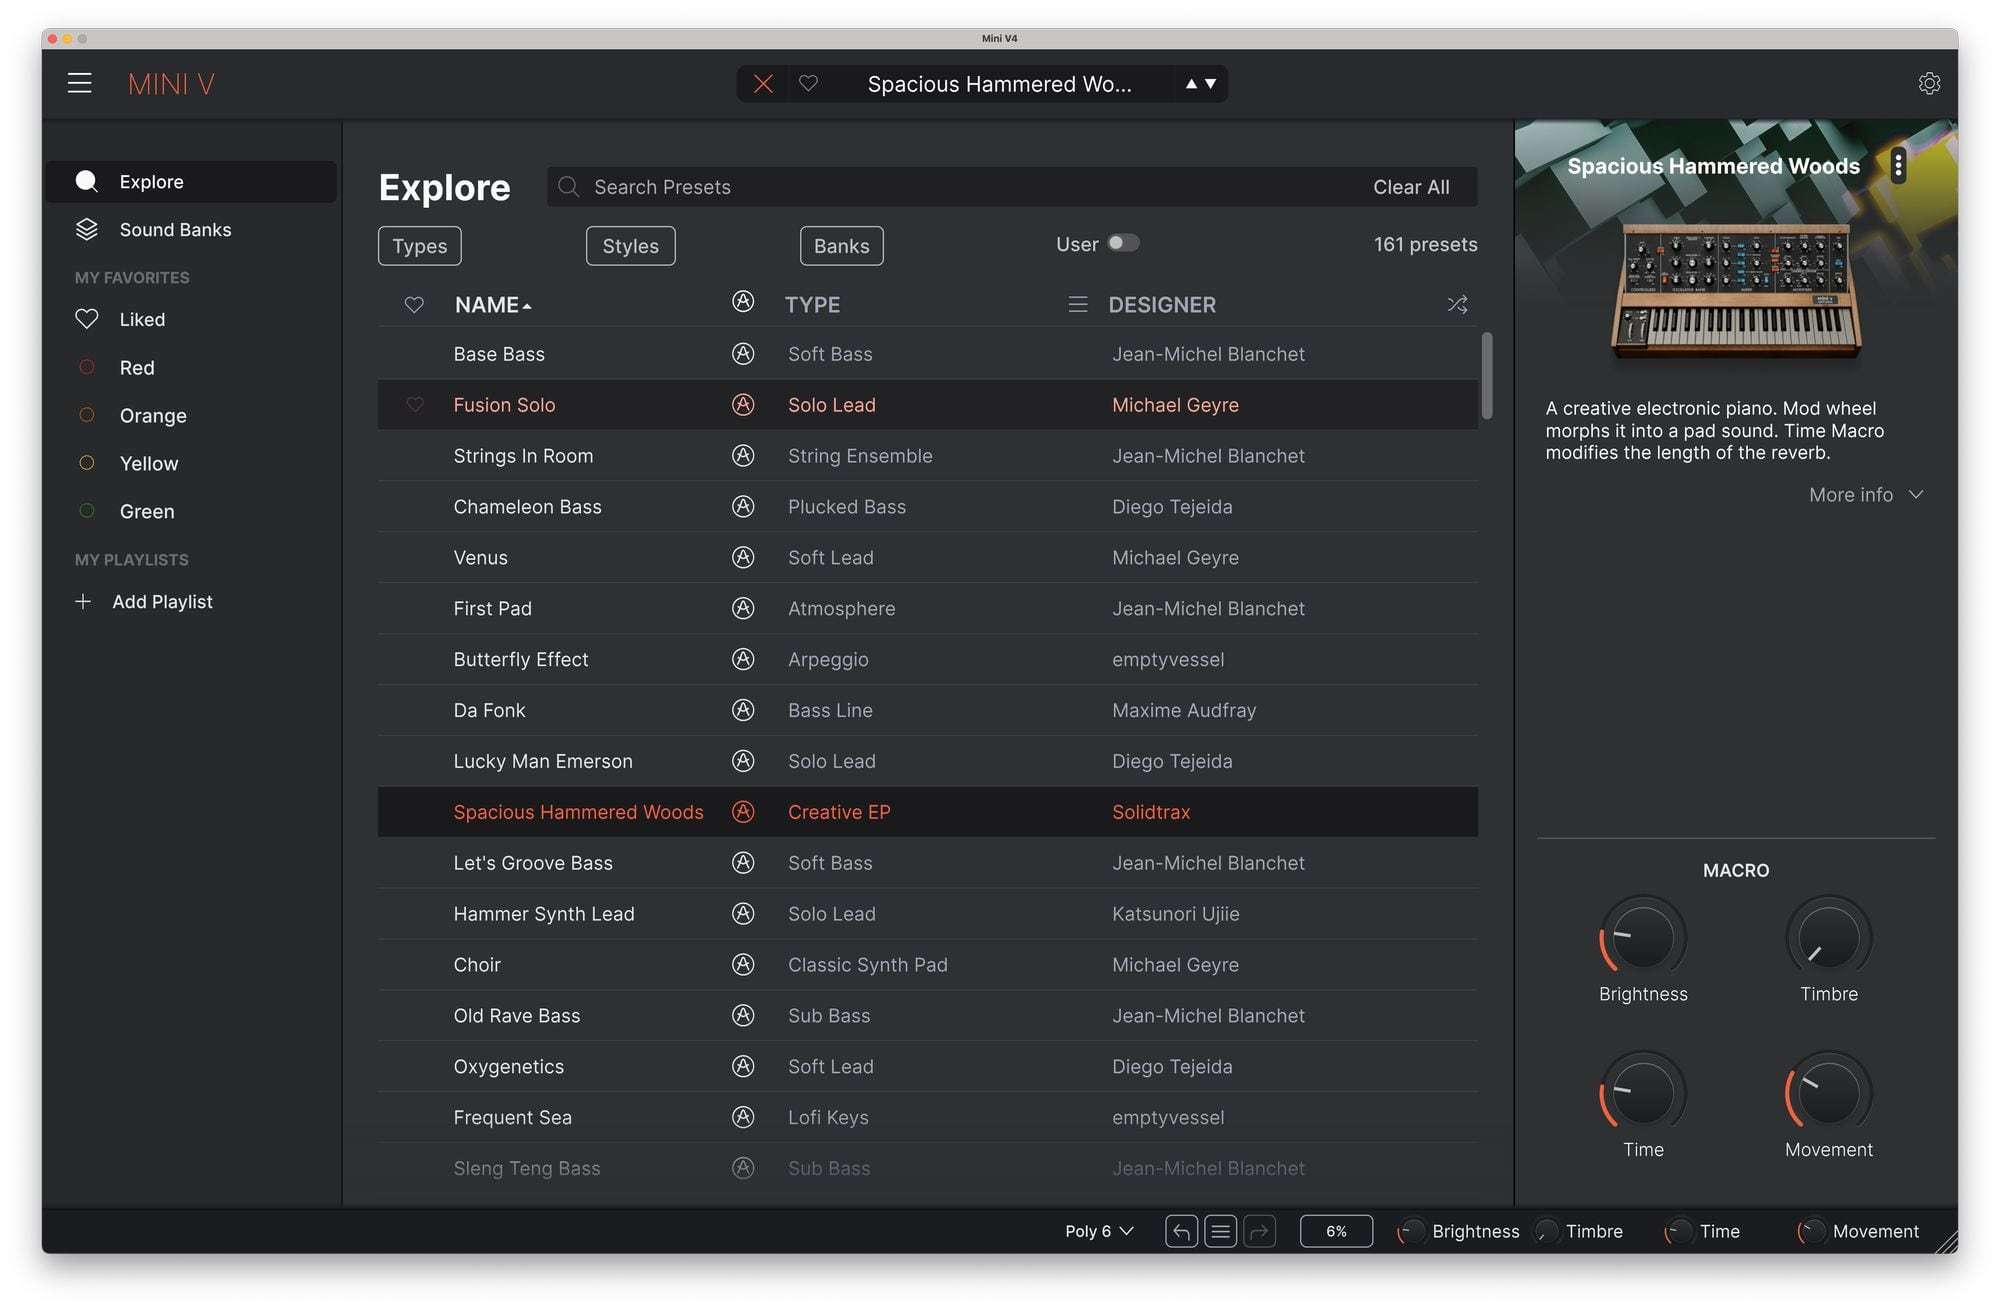Close the preset browser with X icon
The height and width of the screenshot is (1309, 2000).
pyautogui.click(x=763, y=84)
